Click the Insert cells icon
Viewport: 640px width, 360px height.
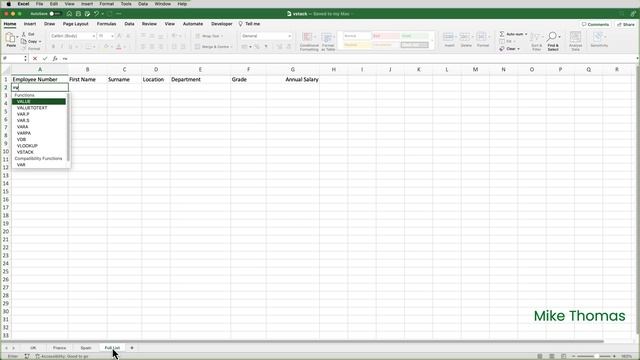click(449, 40)
